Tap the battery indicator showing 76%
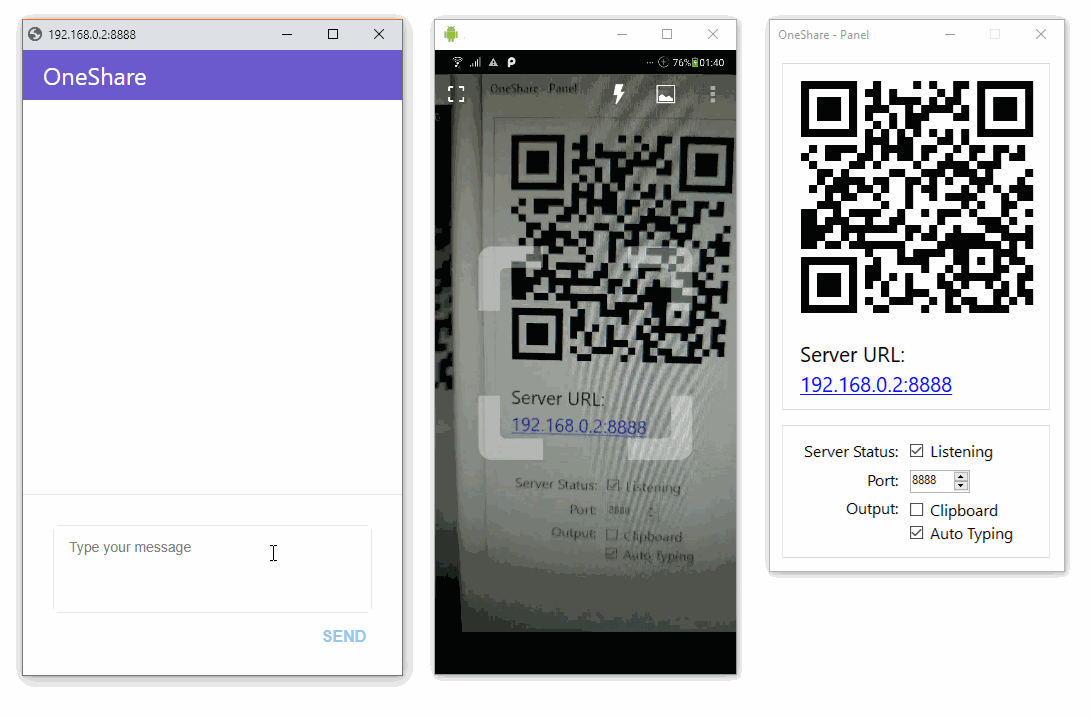Screen dimensions: 1091x717 [x=685, y=62]
